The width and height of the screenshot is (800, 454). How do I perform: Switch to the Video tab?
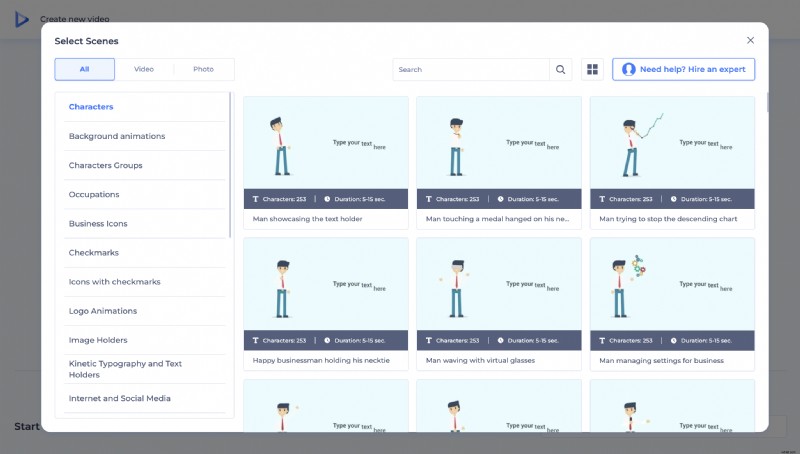(x=144, y=69)
